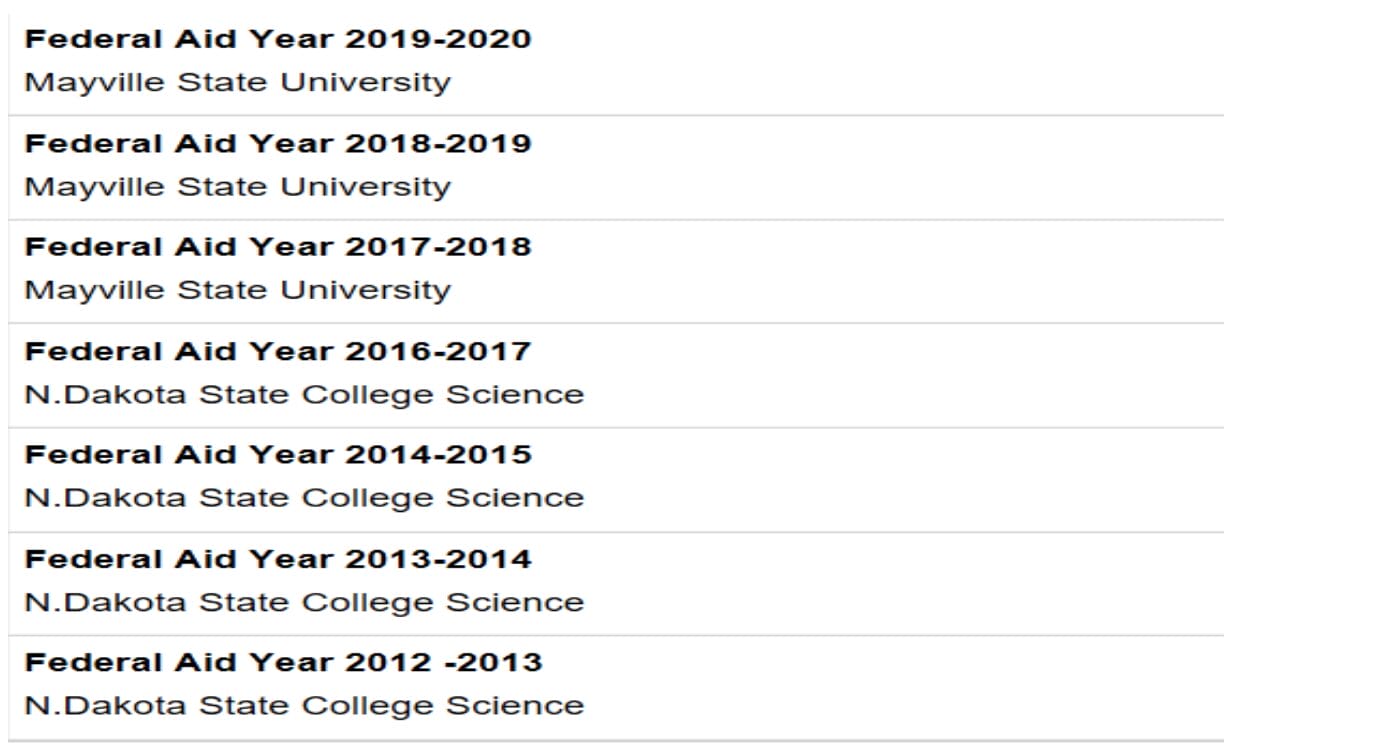This screenshot has width=1396, height=750.
Task: Select the latest N.Dakota State College year
Action: 277,351
